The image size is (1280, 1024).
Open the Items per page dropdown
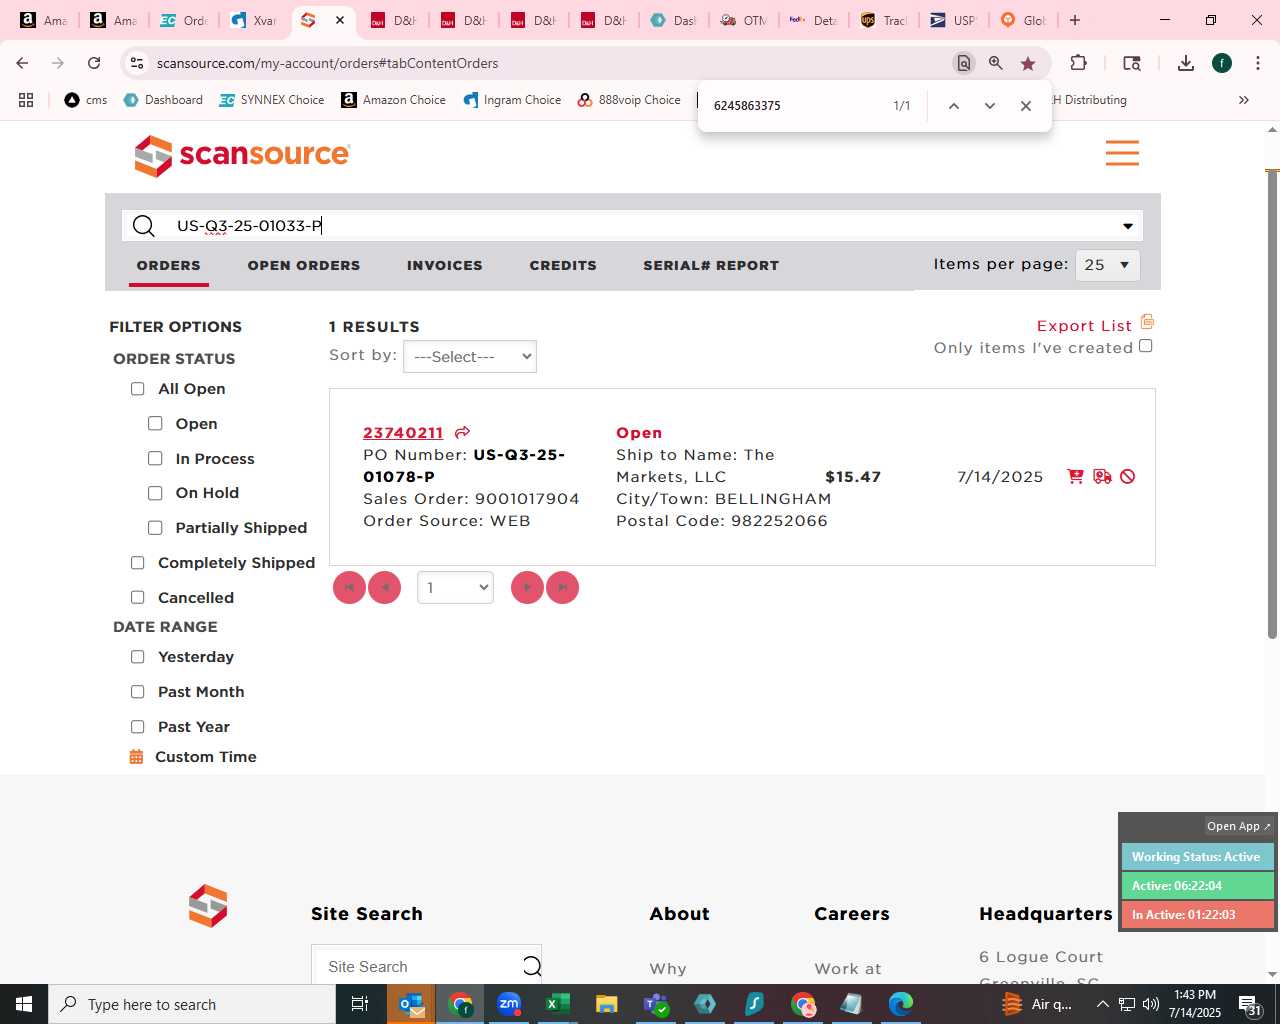click(1107, 265)
